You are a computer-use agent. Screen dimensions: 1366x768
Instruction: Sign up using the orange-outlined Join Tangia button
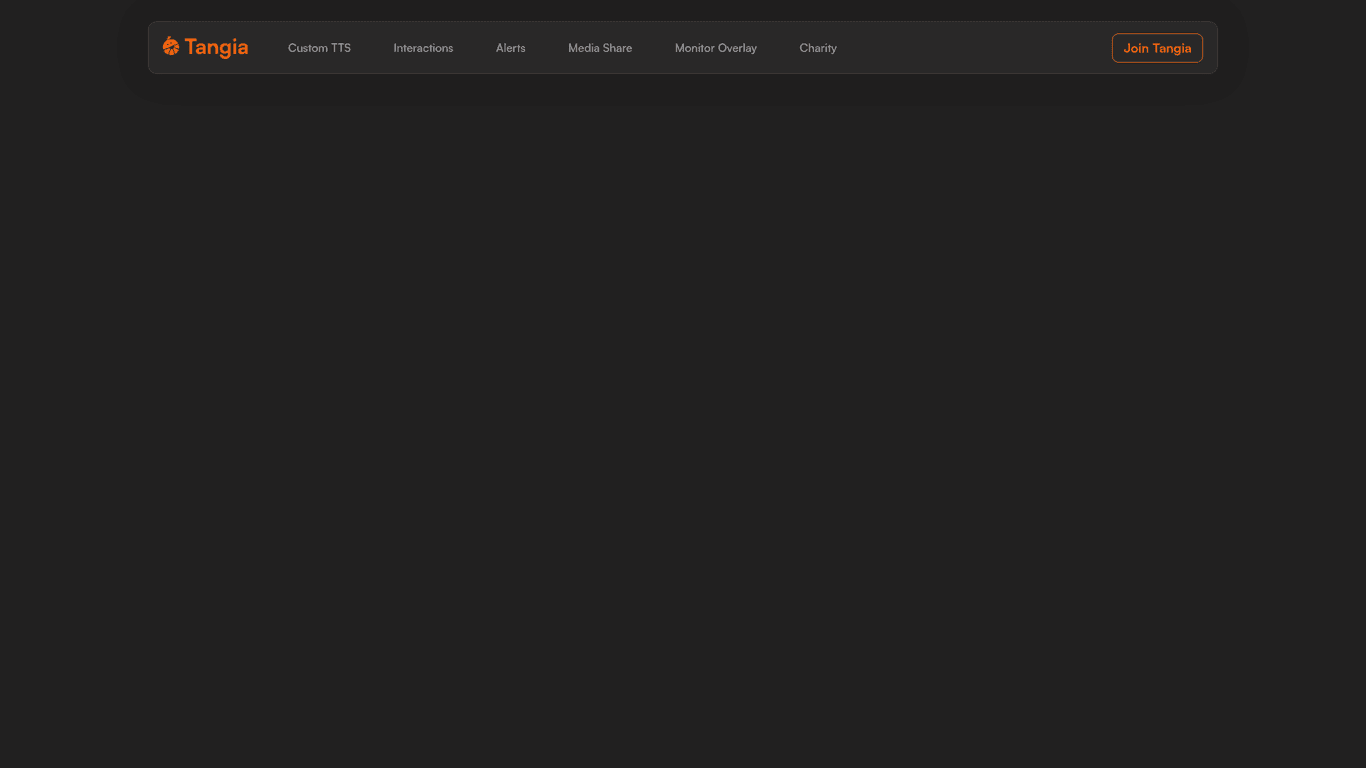click(1157, 48)
